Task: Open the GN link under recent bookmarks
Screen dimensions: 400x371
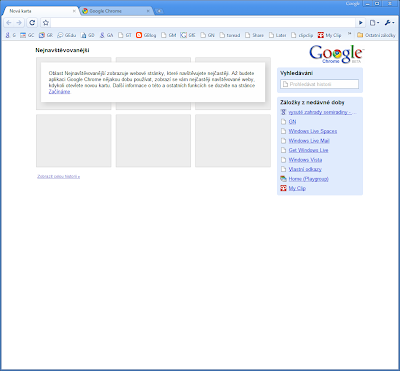Action: pyautogui.click(x=292, y=122)
